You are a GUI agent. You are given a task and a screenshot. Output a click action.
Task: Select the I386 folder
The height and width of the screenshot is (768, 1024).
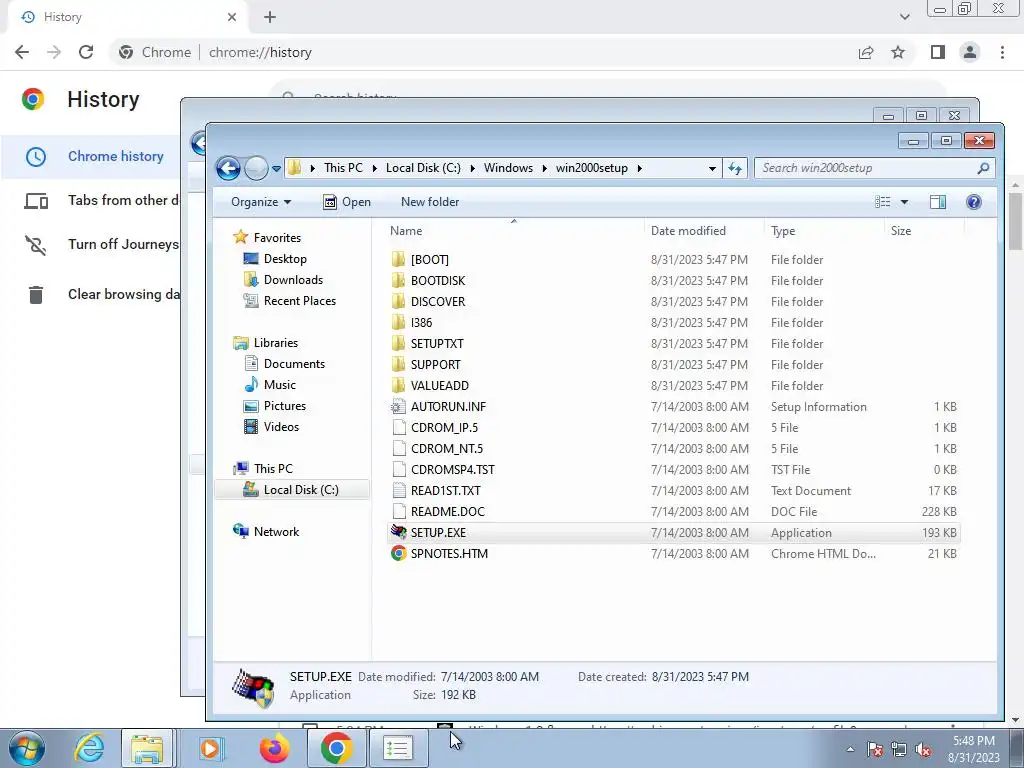[x=421, y=322]
